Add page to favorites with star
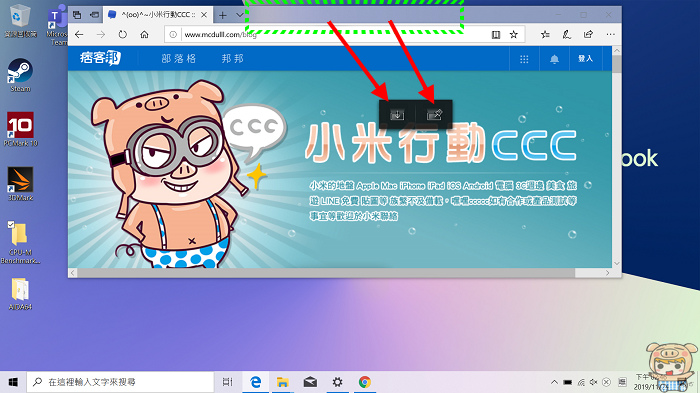 514,34
